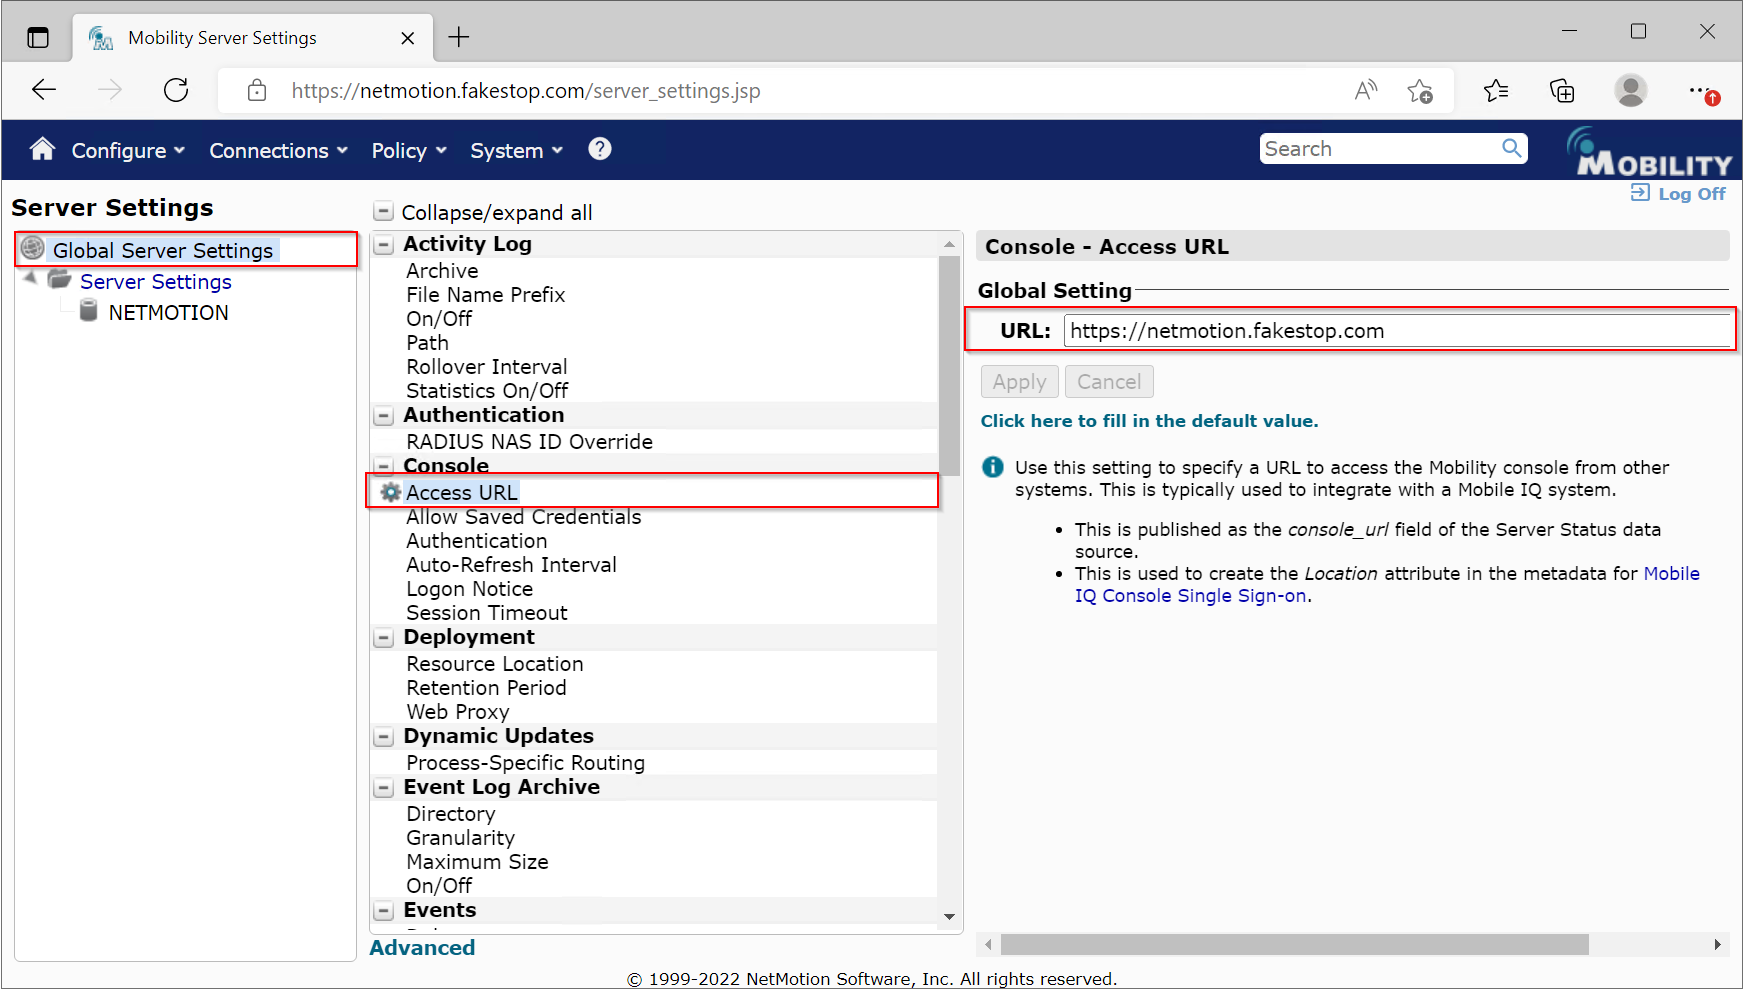Viewport: 1746px width, 991px height.
Task: Open the help question mark icon
Action: [x=599, y=149]
